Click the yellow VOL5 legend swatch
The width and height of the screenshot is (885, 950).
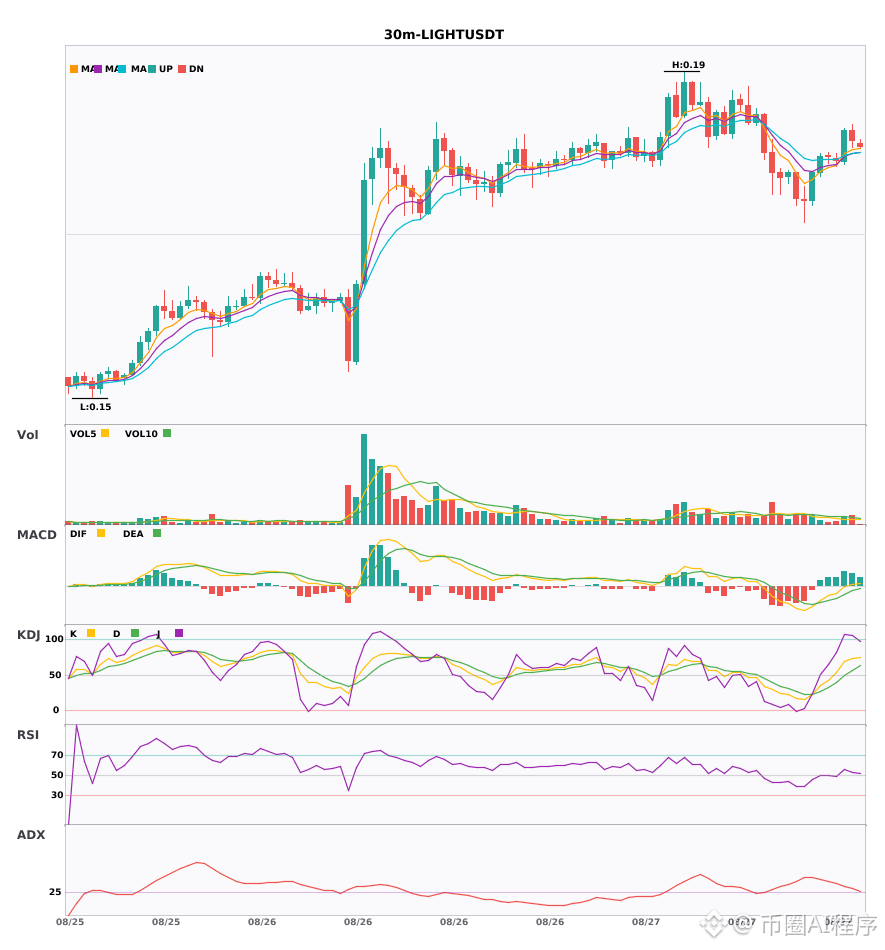click(x=105, y=433)
